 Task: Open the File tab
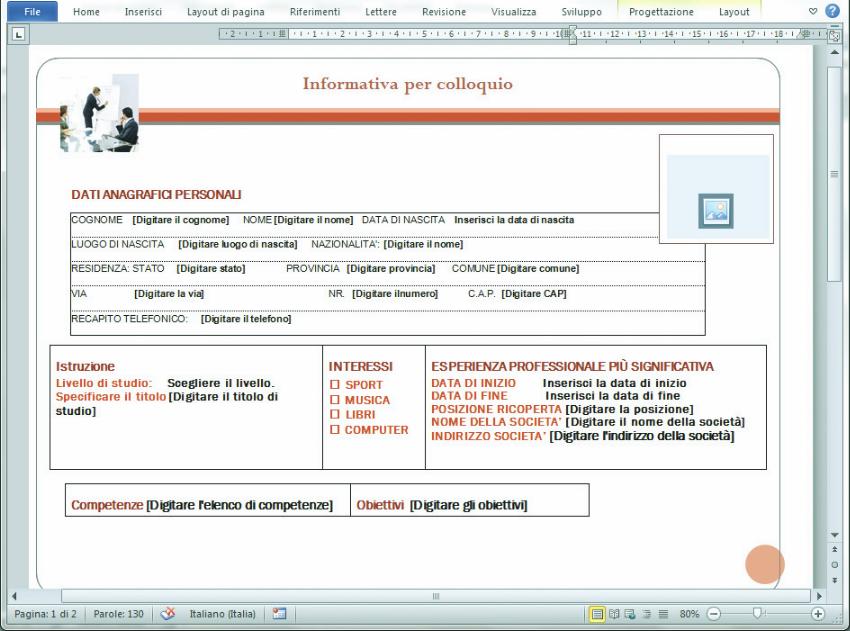pyautogui.click(x=32, y=12)
